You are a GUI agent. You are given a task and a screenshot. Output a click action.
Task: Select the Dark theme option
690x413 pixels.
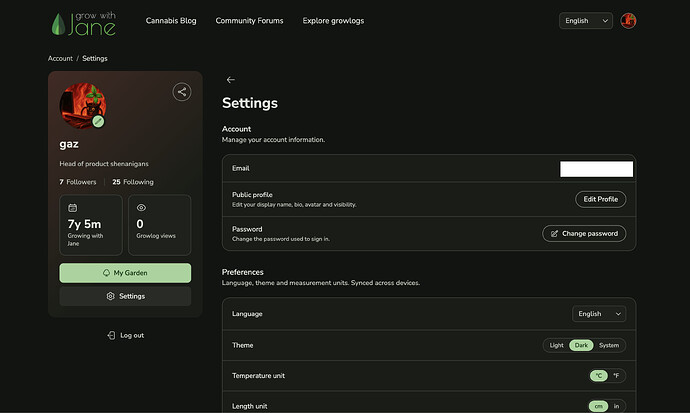click(x=581, y=345)
